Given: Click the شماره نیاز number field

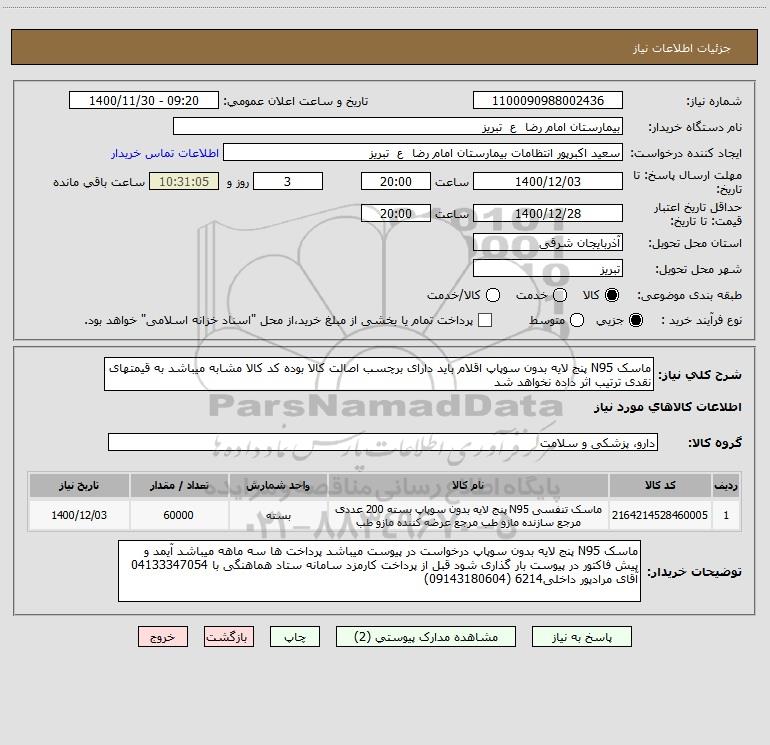Looking at the screenshot, I should tap(548, 100).
